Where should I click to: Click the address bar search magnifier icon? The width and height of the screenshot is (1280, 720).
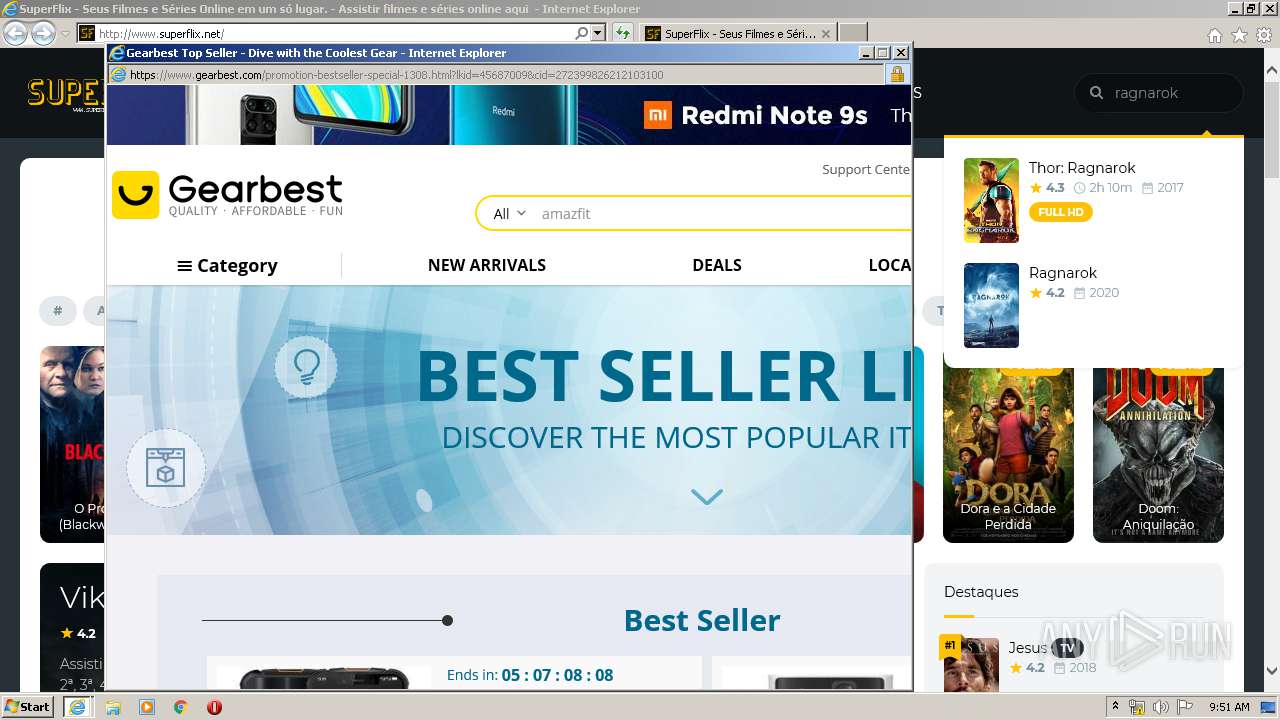(581, 33)
